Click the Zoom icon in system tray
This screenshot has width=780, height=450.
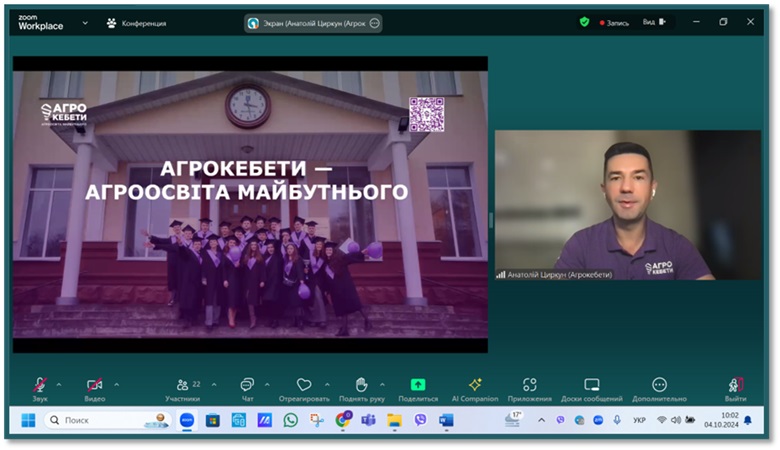pyautogui.click(x=598, y=420)
